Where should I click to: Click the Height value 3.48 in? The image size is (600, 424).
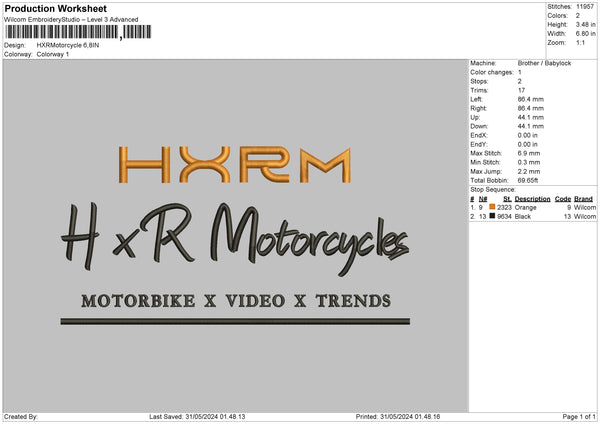pyautogui.click(x=586, y=24)
